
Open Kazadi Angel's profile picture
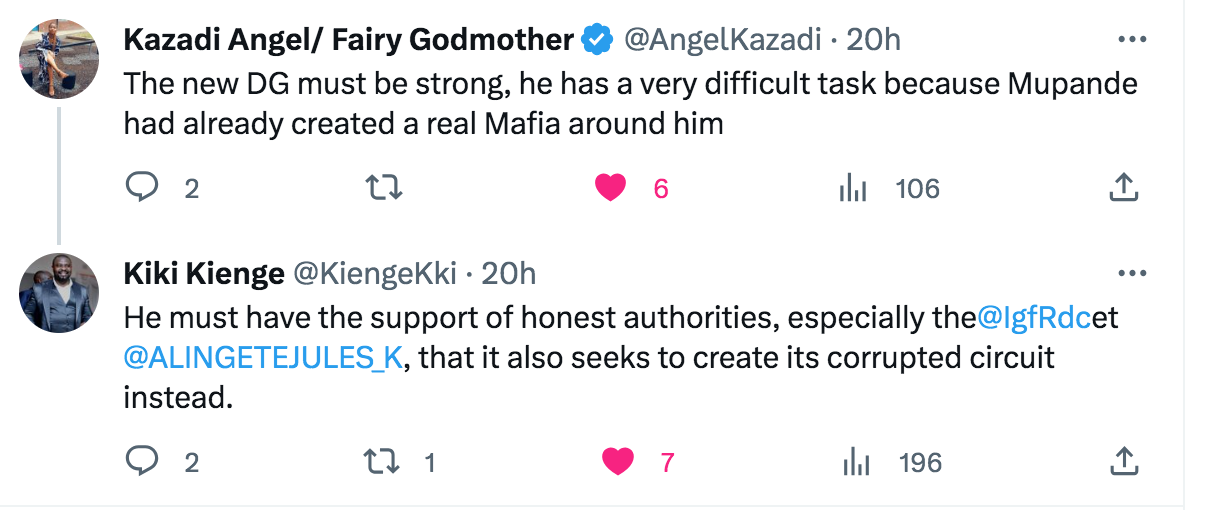tap(60, 58)
